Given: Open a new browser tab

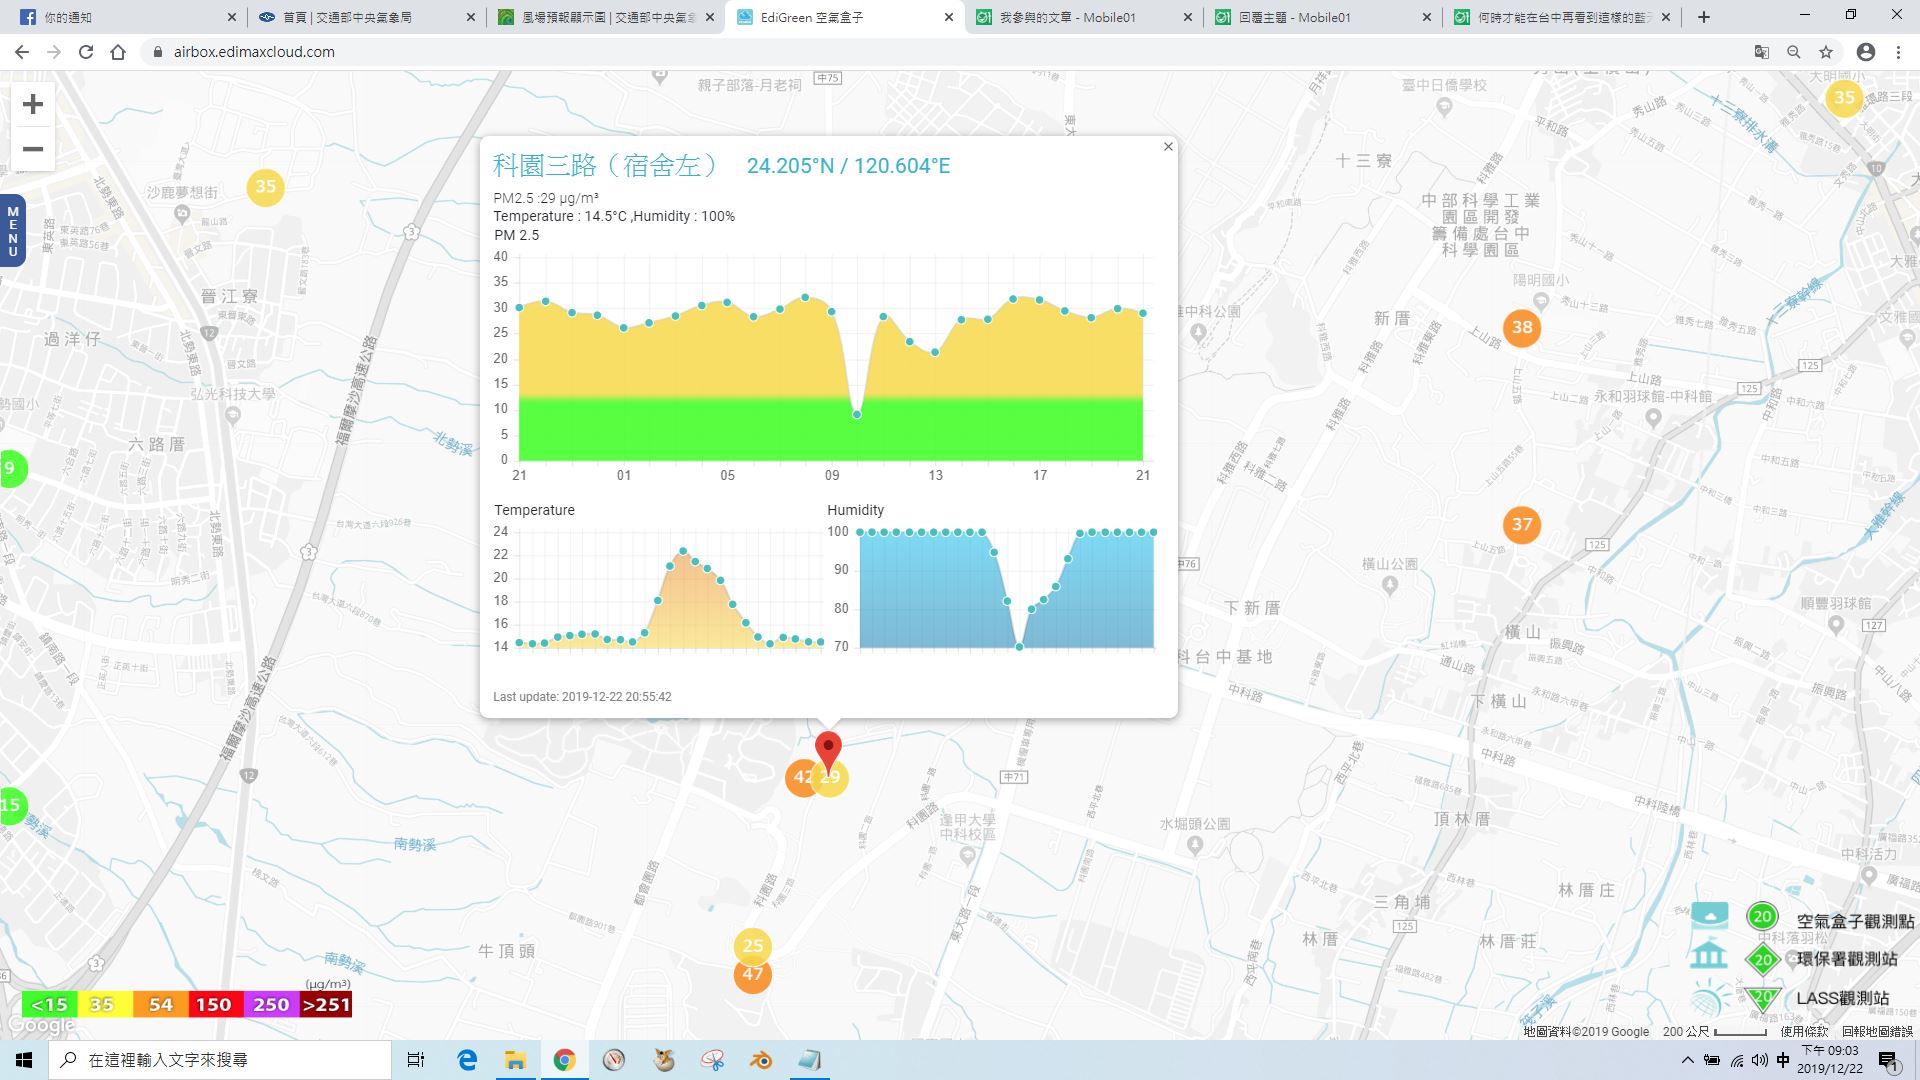Looking at the screenshot, I should point(1704,17).
